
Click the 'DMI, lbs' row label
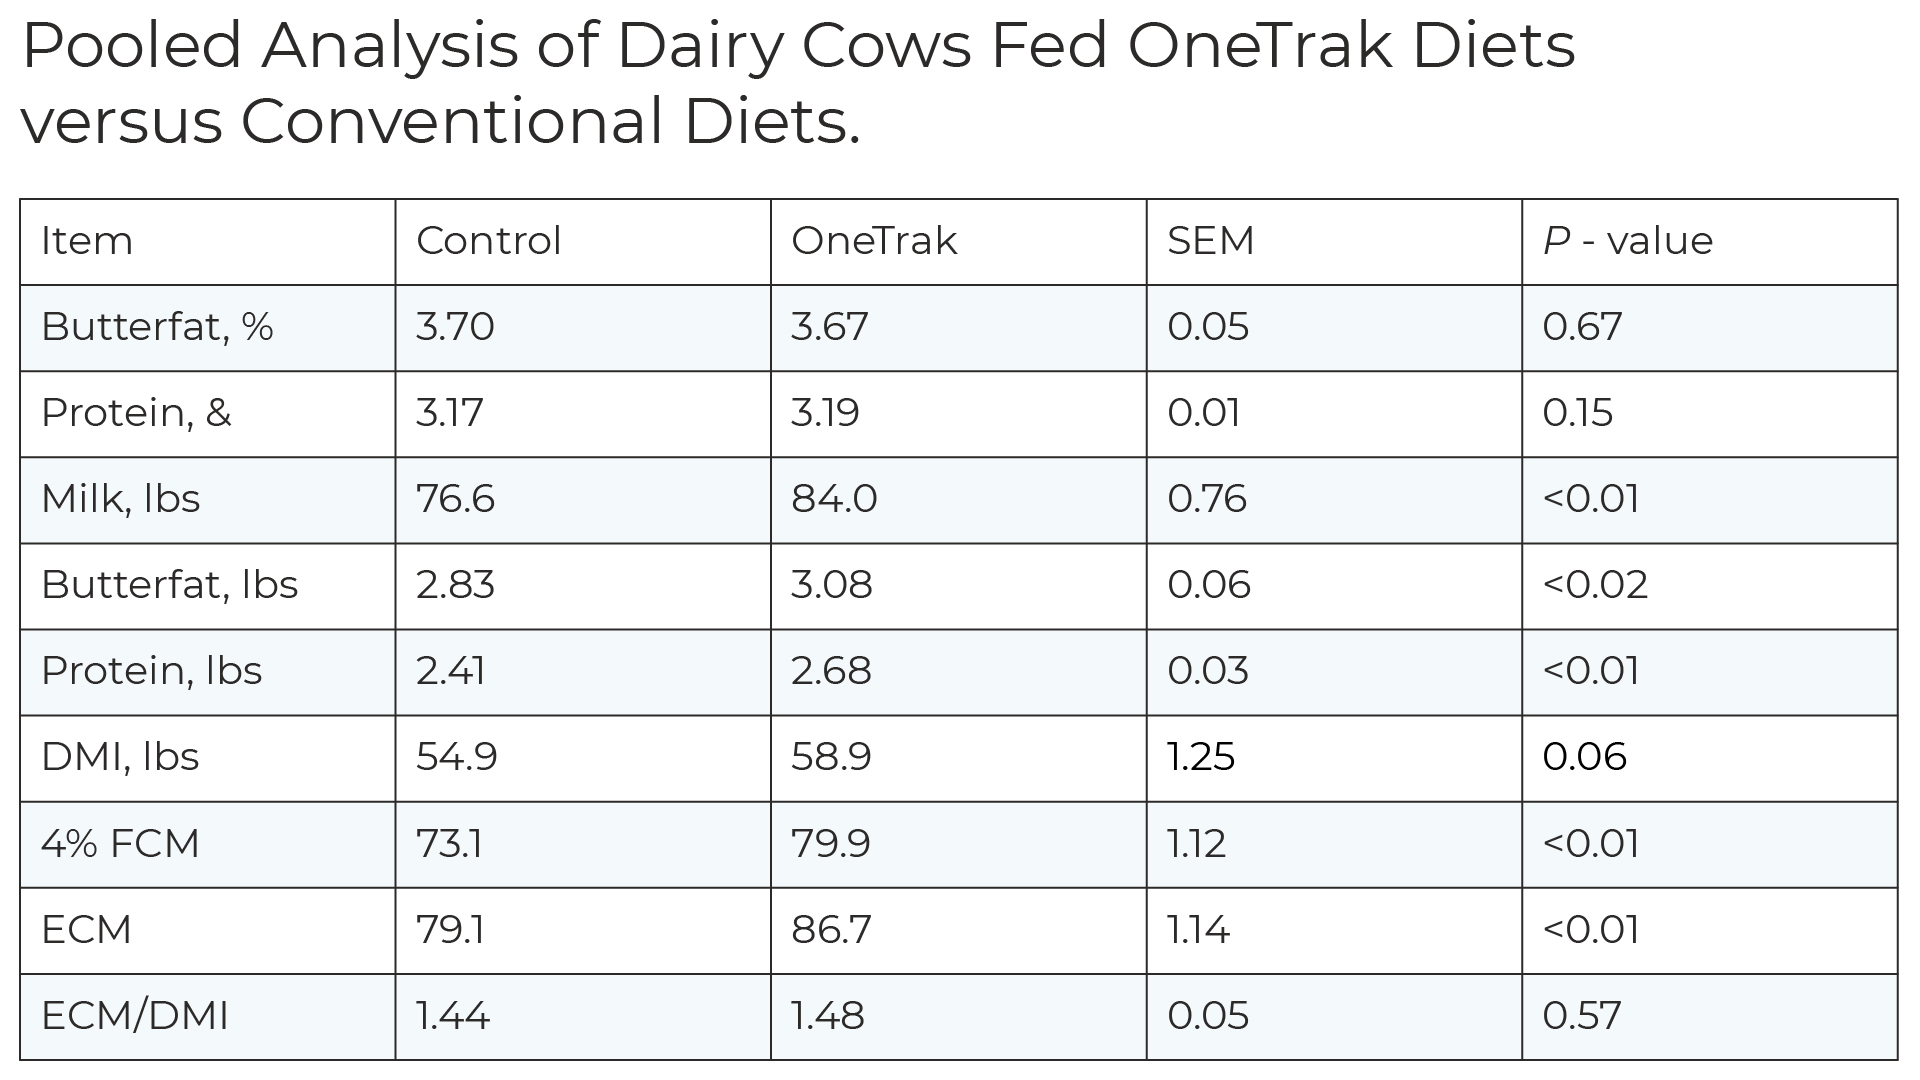pyautogui.click(x=120, y=757)
